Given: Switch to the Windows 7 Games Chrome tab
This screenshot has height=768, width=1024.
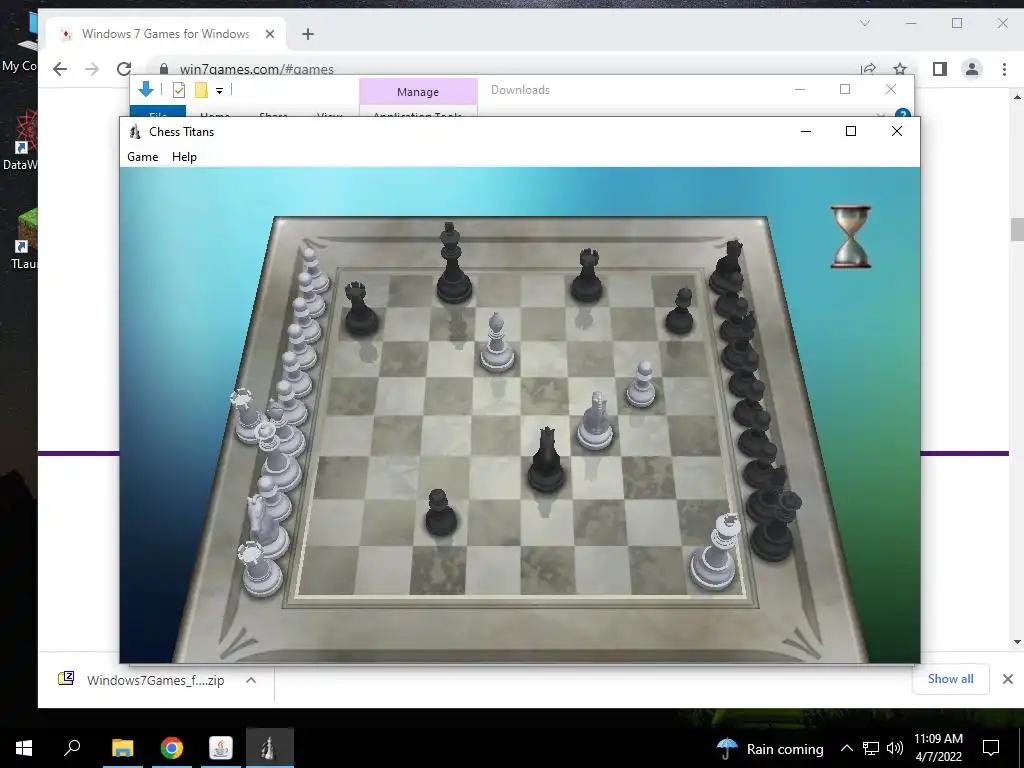Looking at the screenshot, I should coord(165,34).
